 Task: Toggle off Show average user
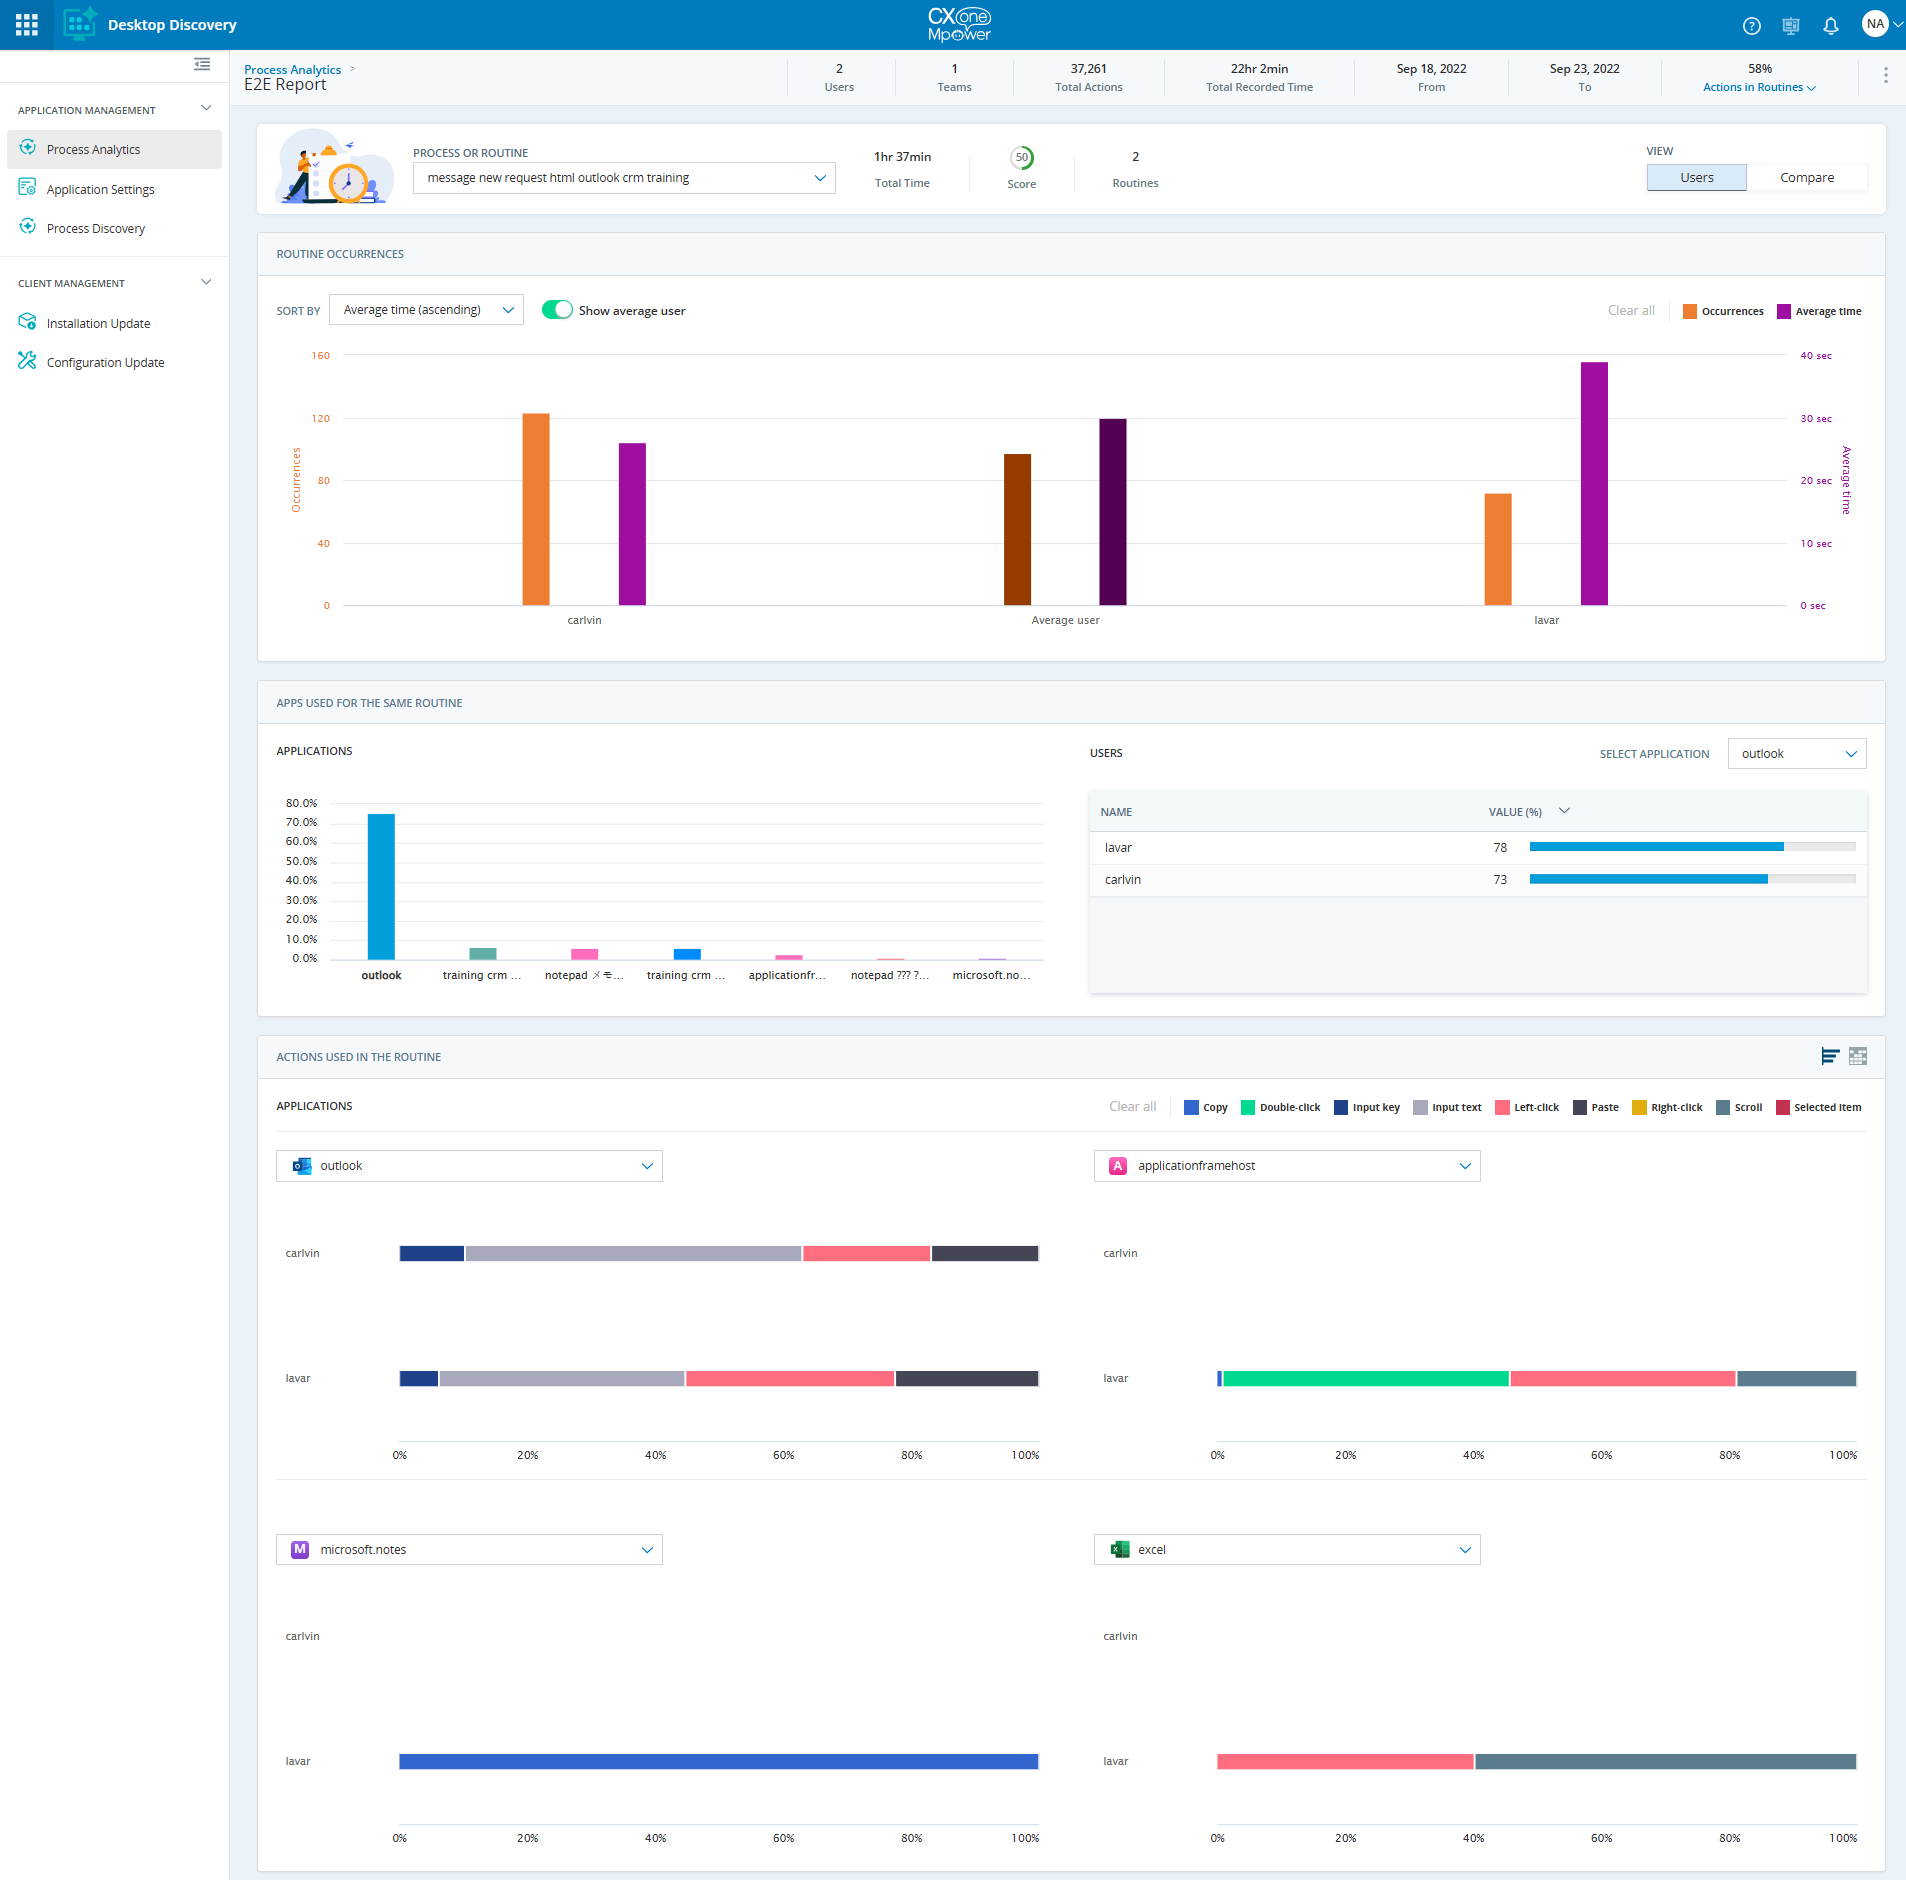[557, 310]
